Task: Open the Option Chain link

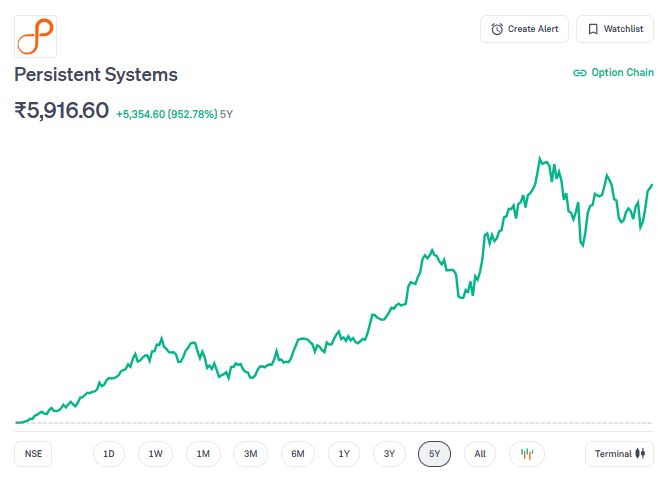Action: tap(612, 73)
